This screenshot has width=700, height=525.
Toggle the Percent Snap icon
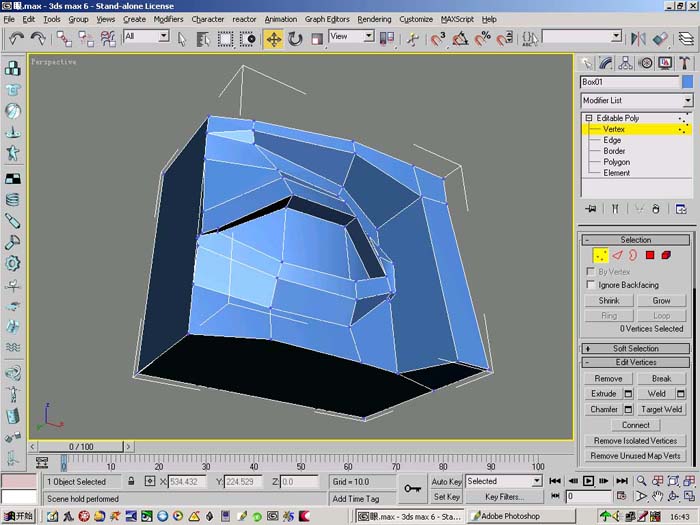pyautogui.click(x=483, y=39)
